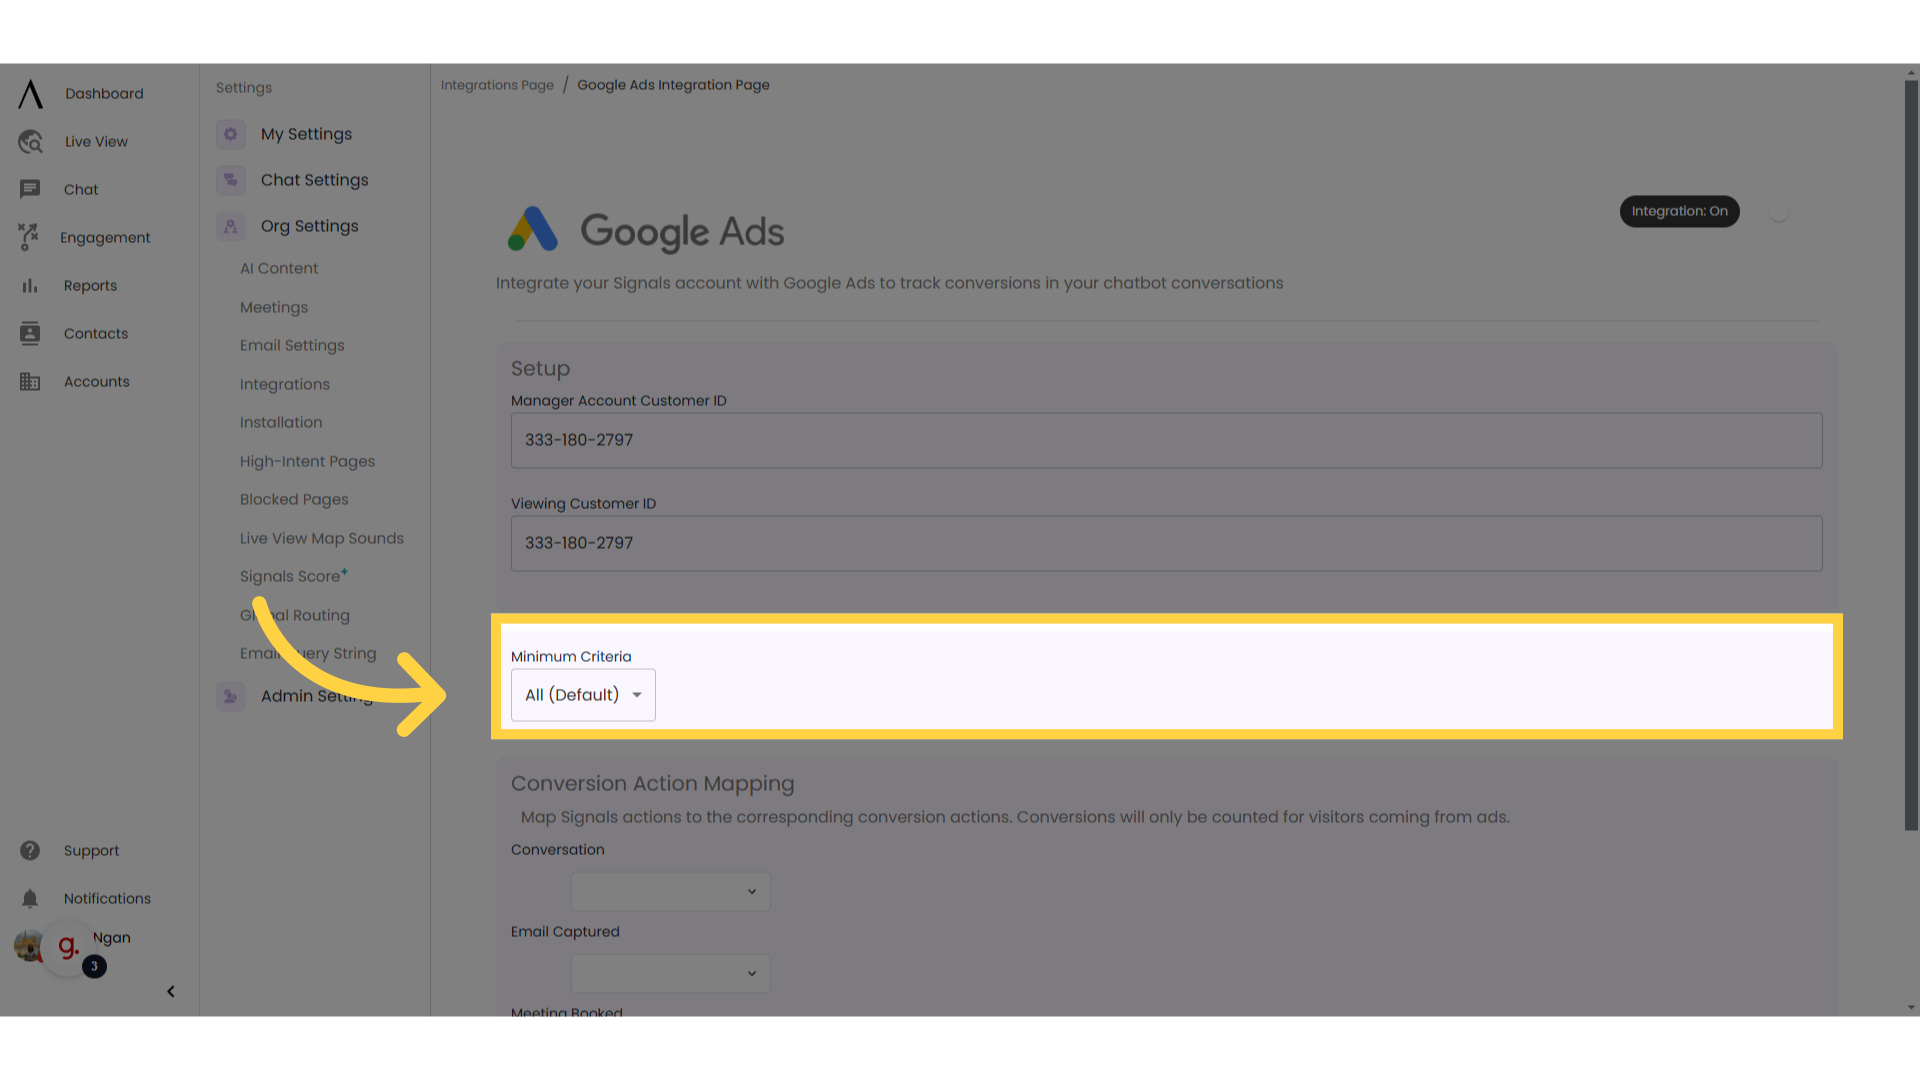Select Admin Settings
This screenshot has height=1080, width=1920.
pyautogui.click(x=316, y=696)
